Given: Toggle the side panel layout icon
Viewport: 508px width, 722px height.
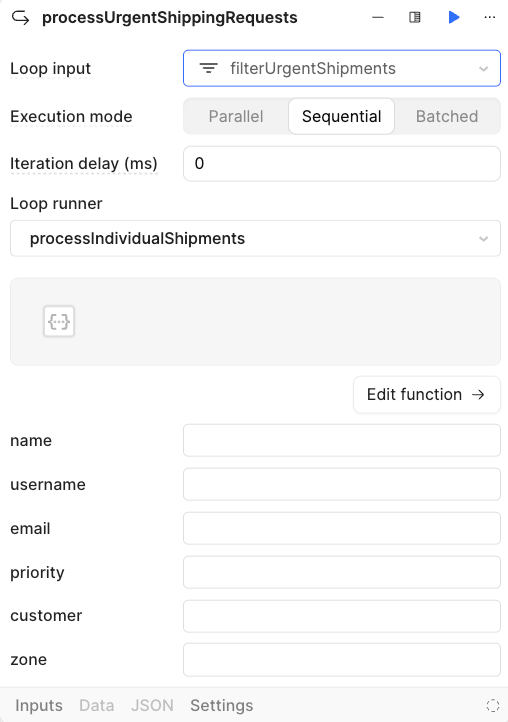Looking at the screenshot, I should 415,17.
